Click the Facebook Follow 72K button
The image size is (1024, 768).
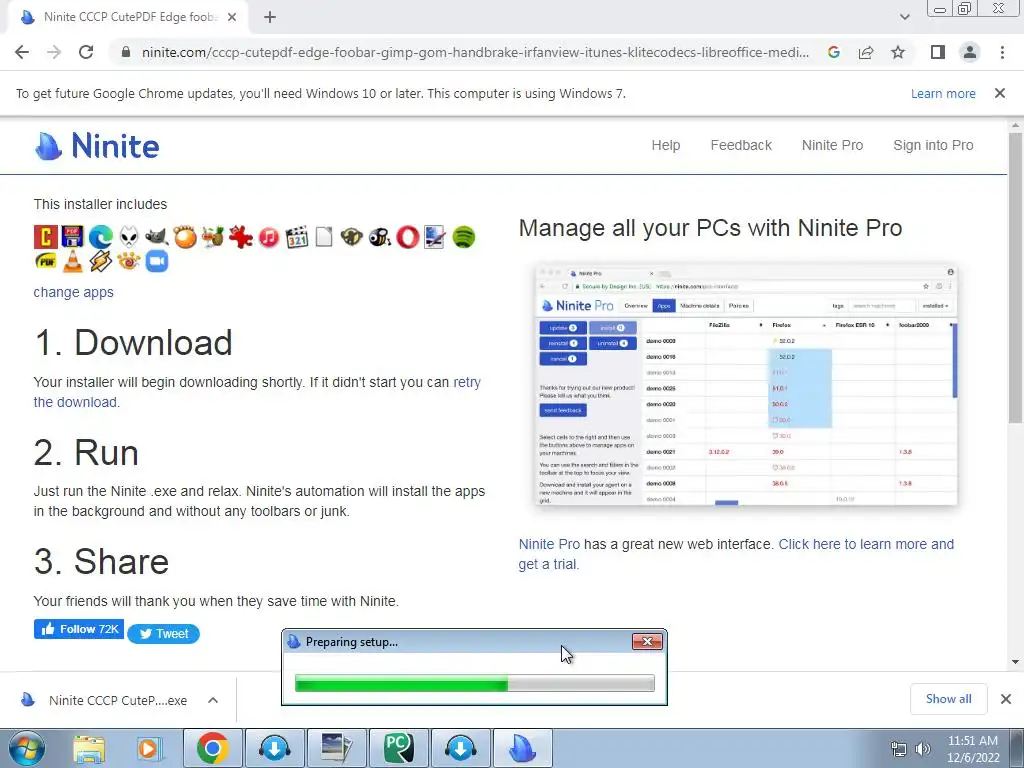[x=79, y=629]
